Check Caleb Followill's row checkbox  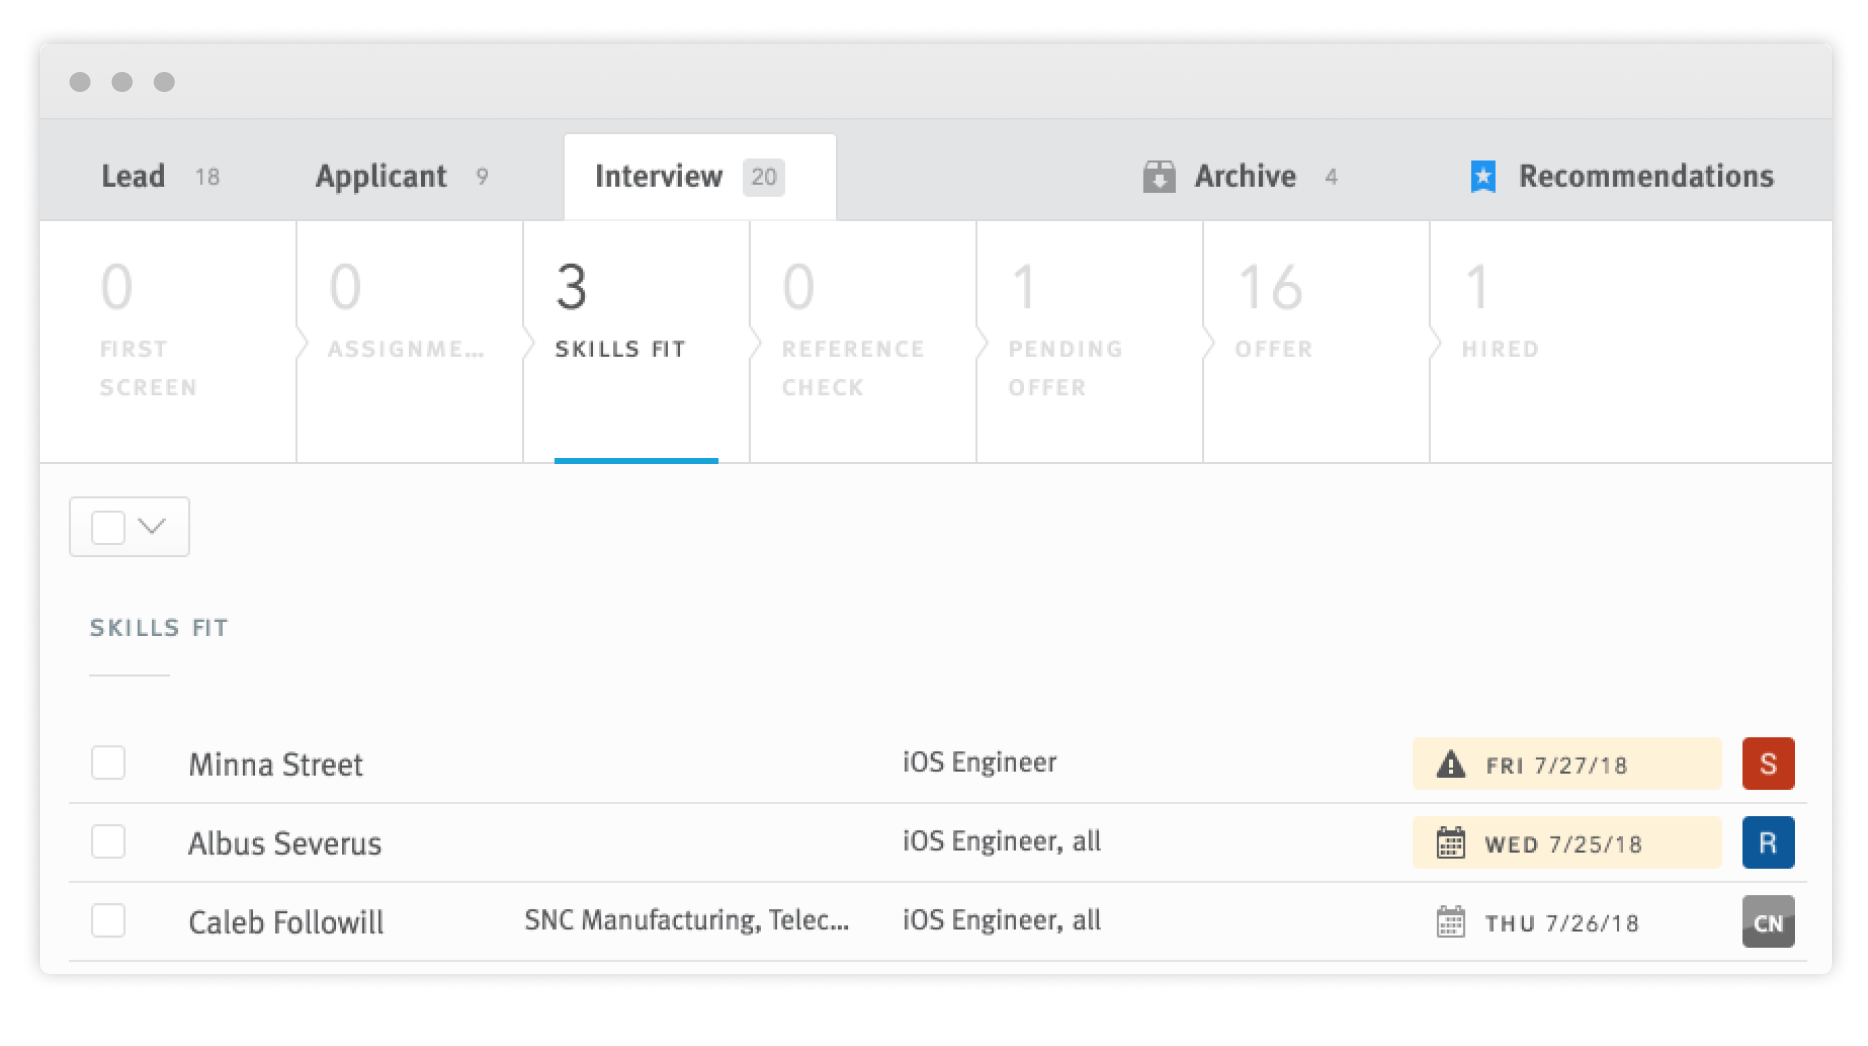click(x=108, y=920)
